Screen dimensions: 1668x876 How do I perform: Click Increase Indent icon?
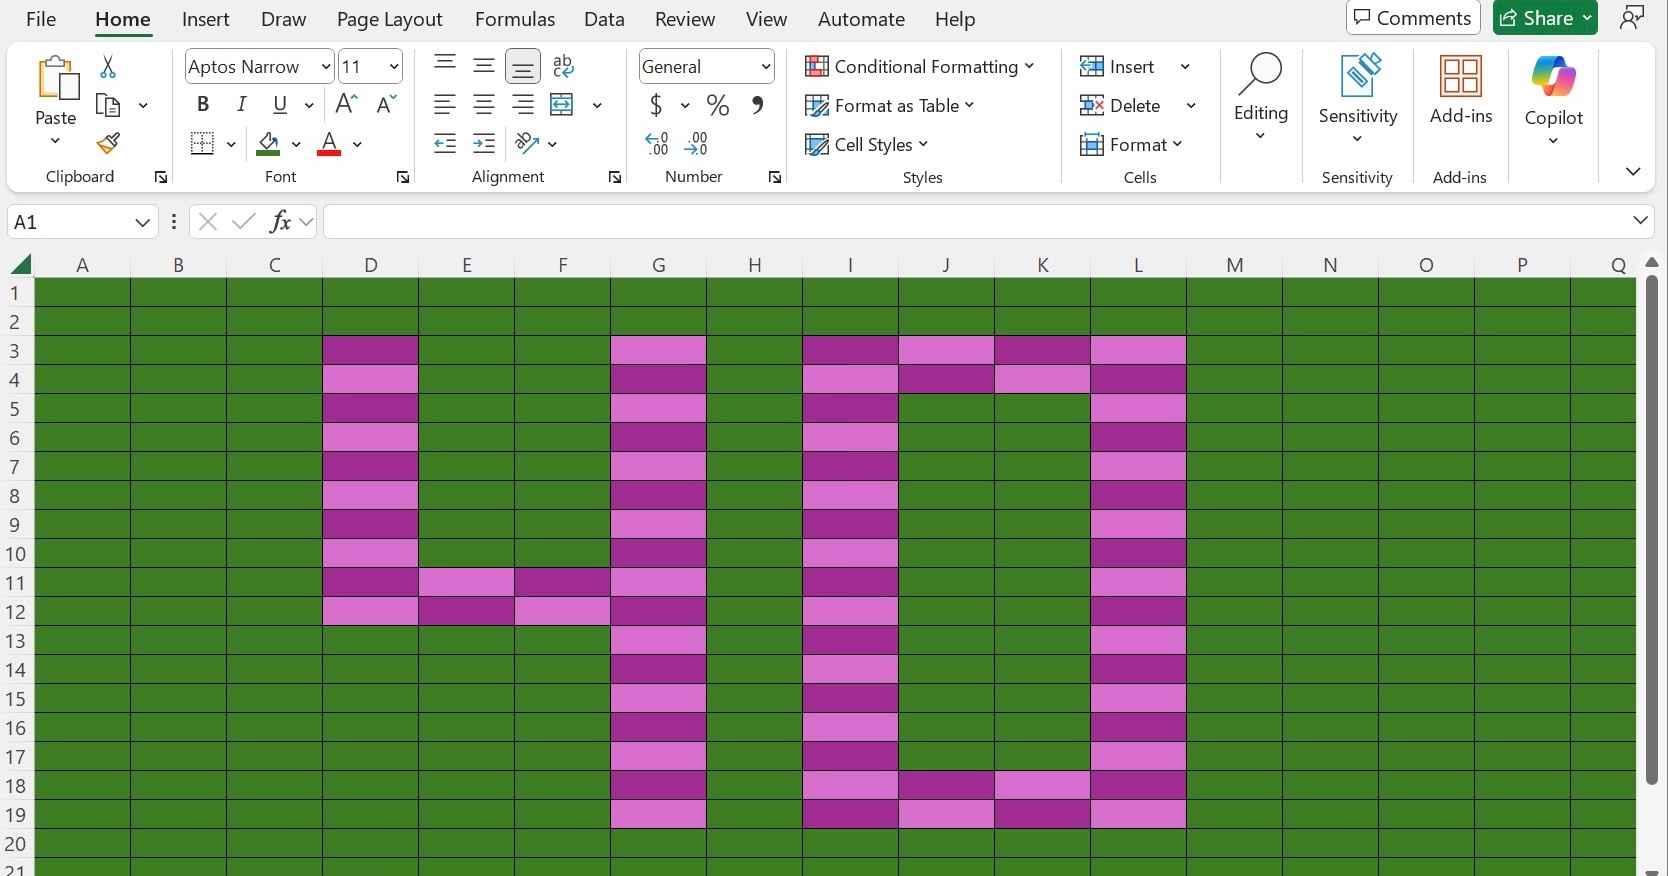point(484,144)
